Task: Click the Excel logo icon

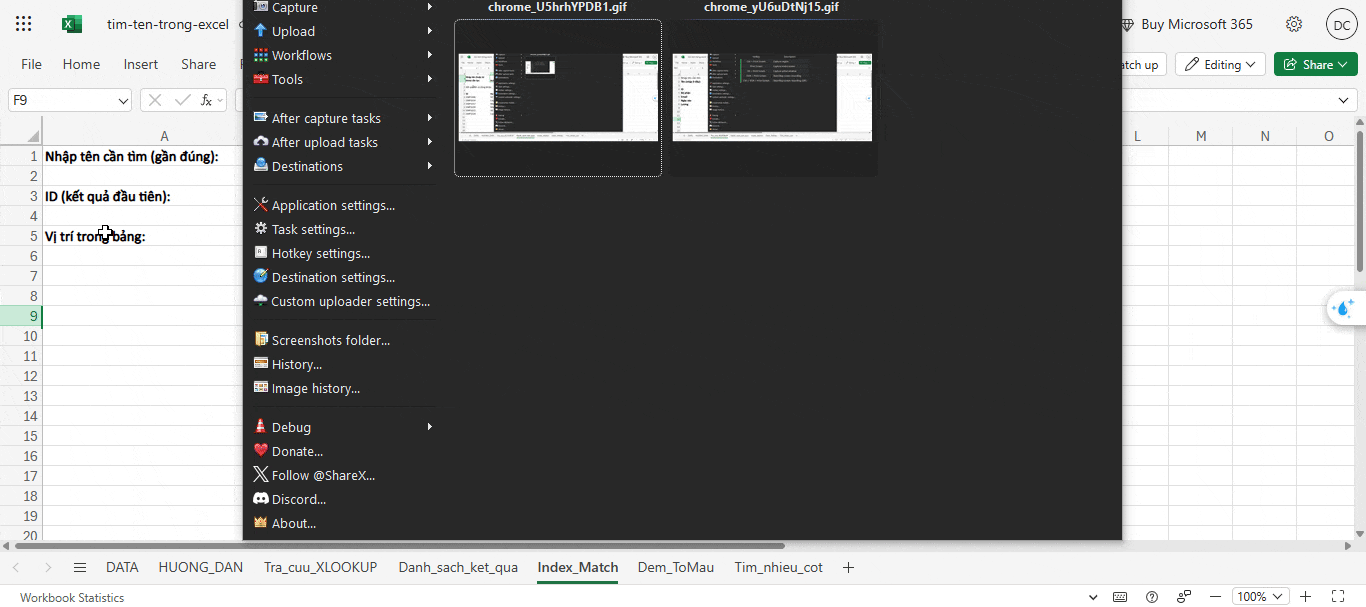Action: pyautogui.click(x=72, y=24)
